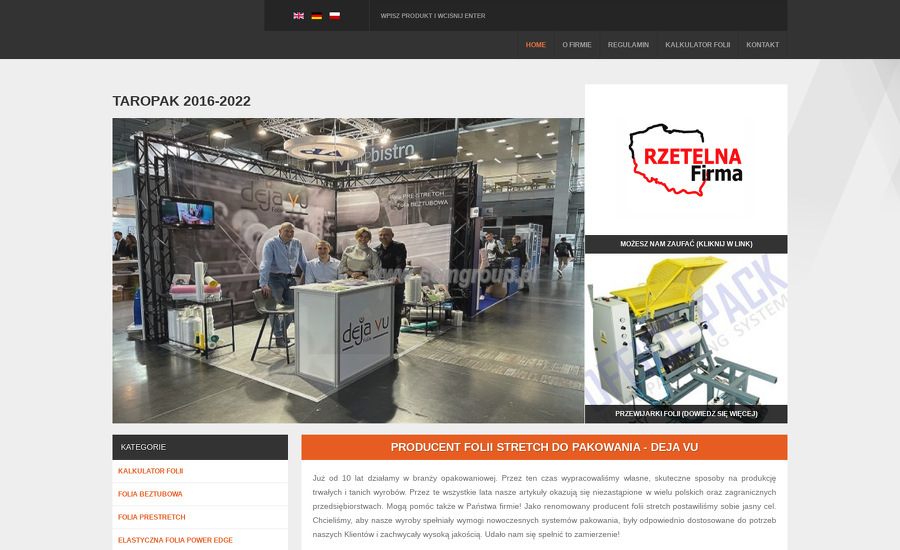
Task: Switch site language to English flag
Action: coord(298,16)
